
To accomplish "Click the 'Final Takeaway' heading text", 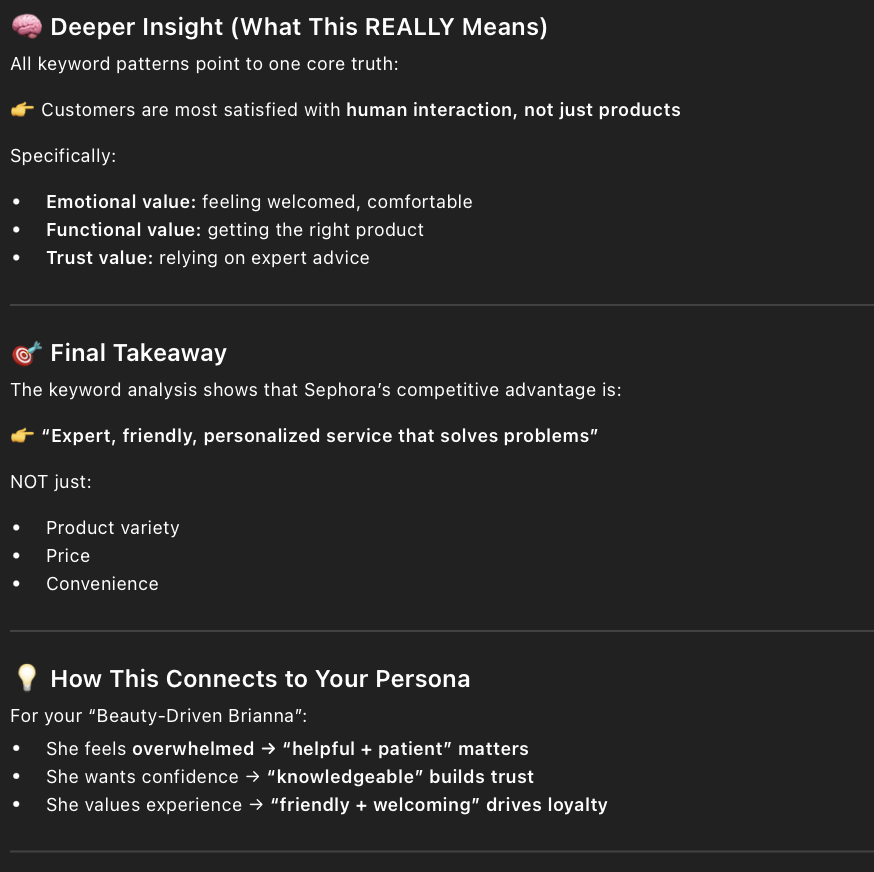I will coord(138,353).
